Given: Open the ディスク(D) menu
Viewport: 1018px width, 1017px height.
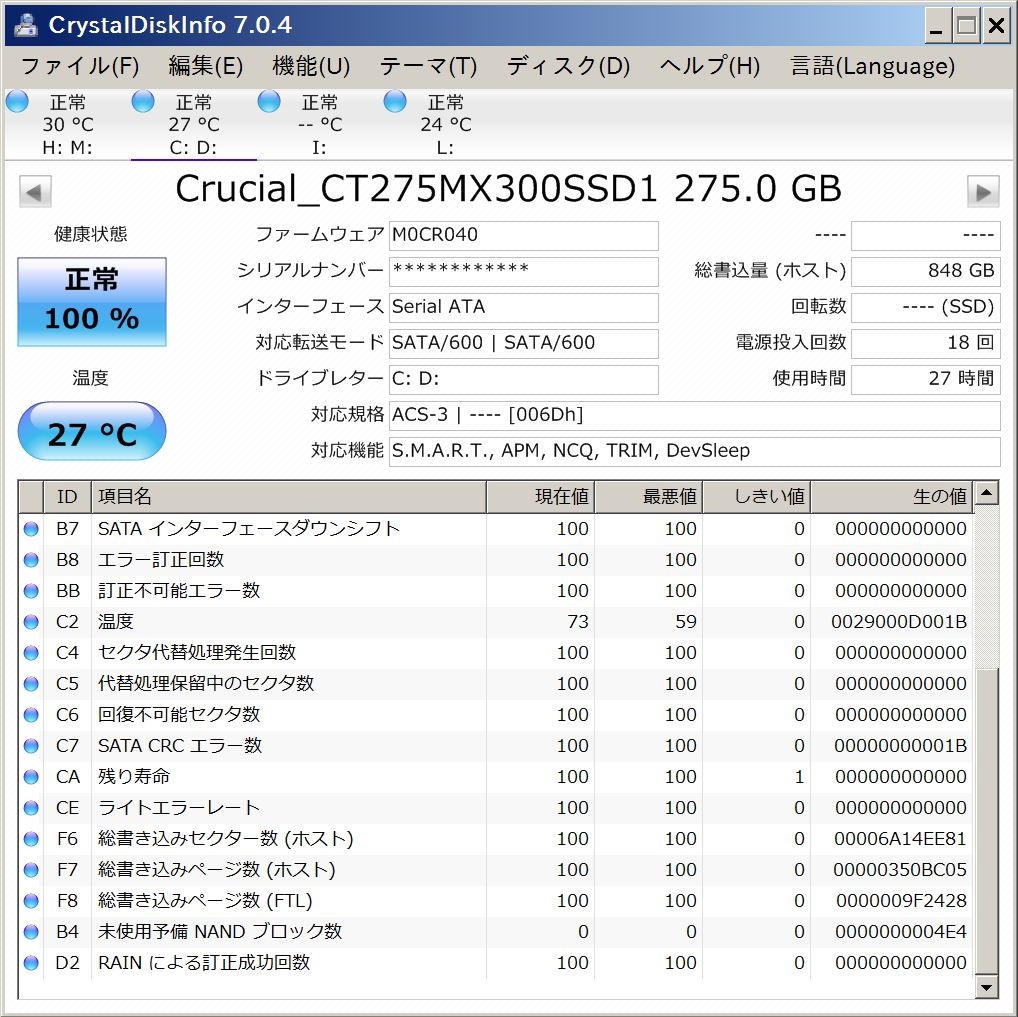Looking at the screenshot, I should point(568,66).
